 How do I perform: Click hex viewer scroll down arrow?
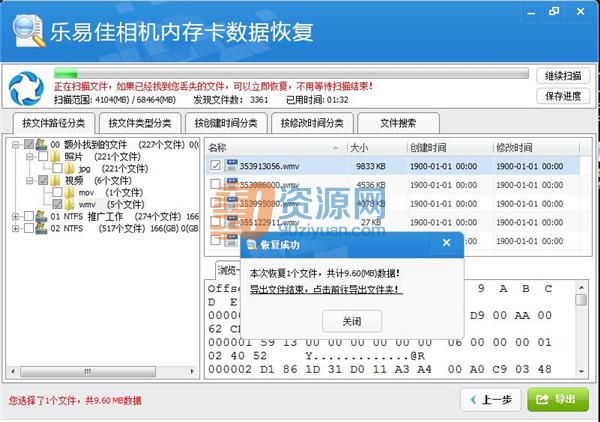click(581, 371)
